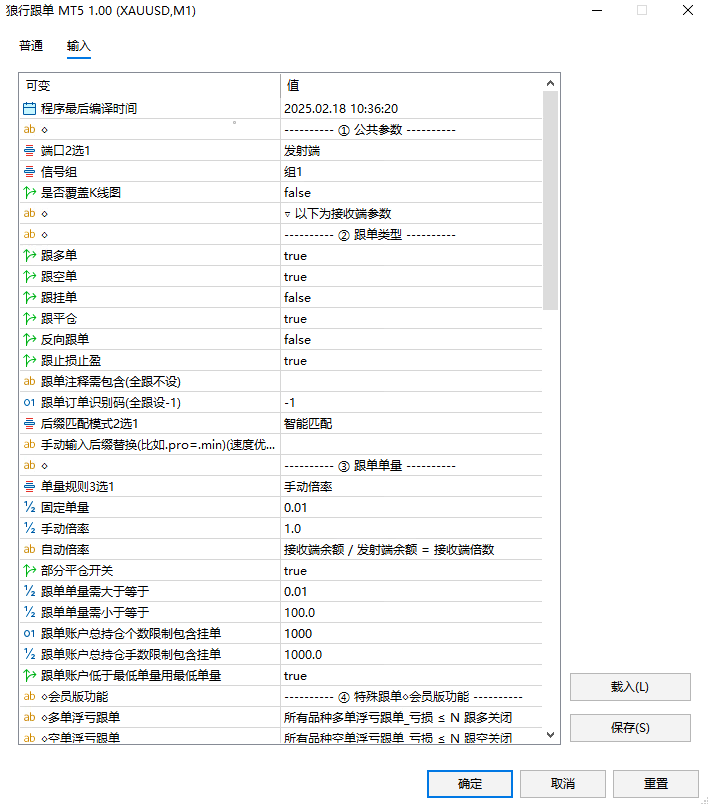708x804 pixels.
Task: Click the boolean icon beside 跟平仓
Action: click(30, 319)
